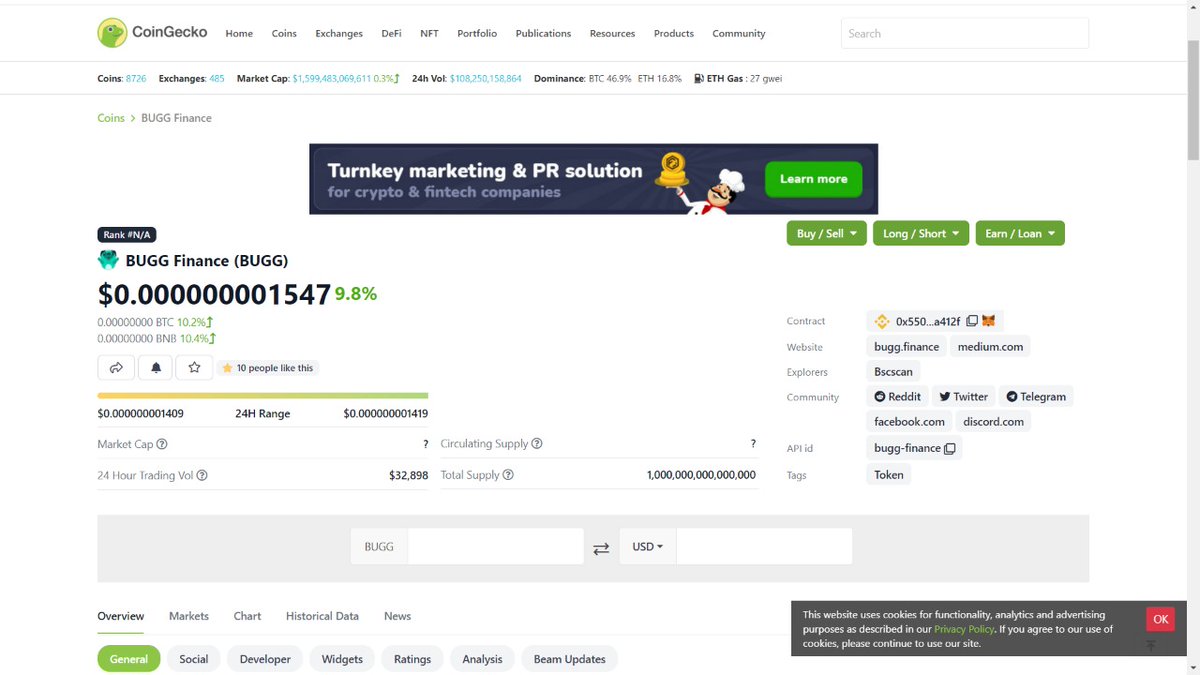This screenshot has height=675, width=1200.
Task: Open the Reddit community link
Action: click(898, 397)
